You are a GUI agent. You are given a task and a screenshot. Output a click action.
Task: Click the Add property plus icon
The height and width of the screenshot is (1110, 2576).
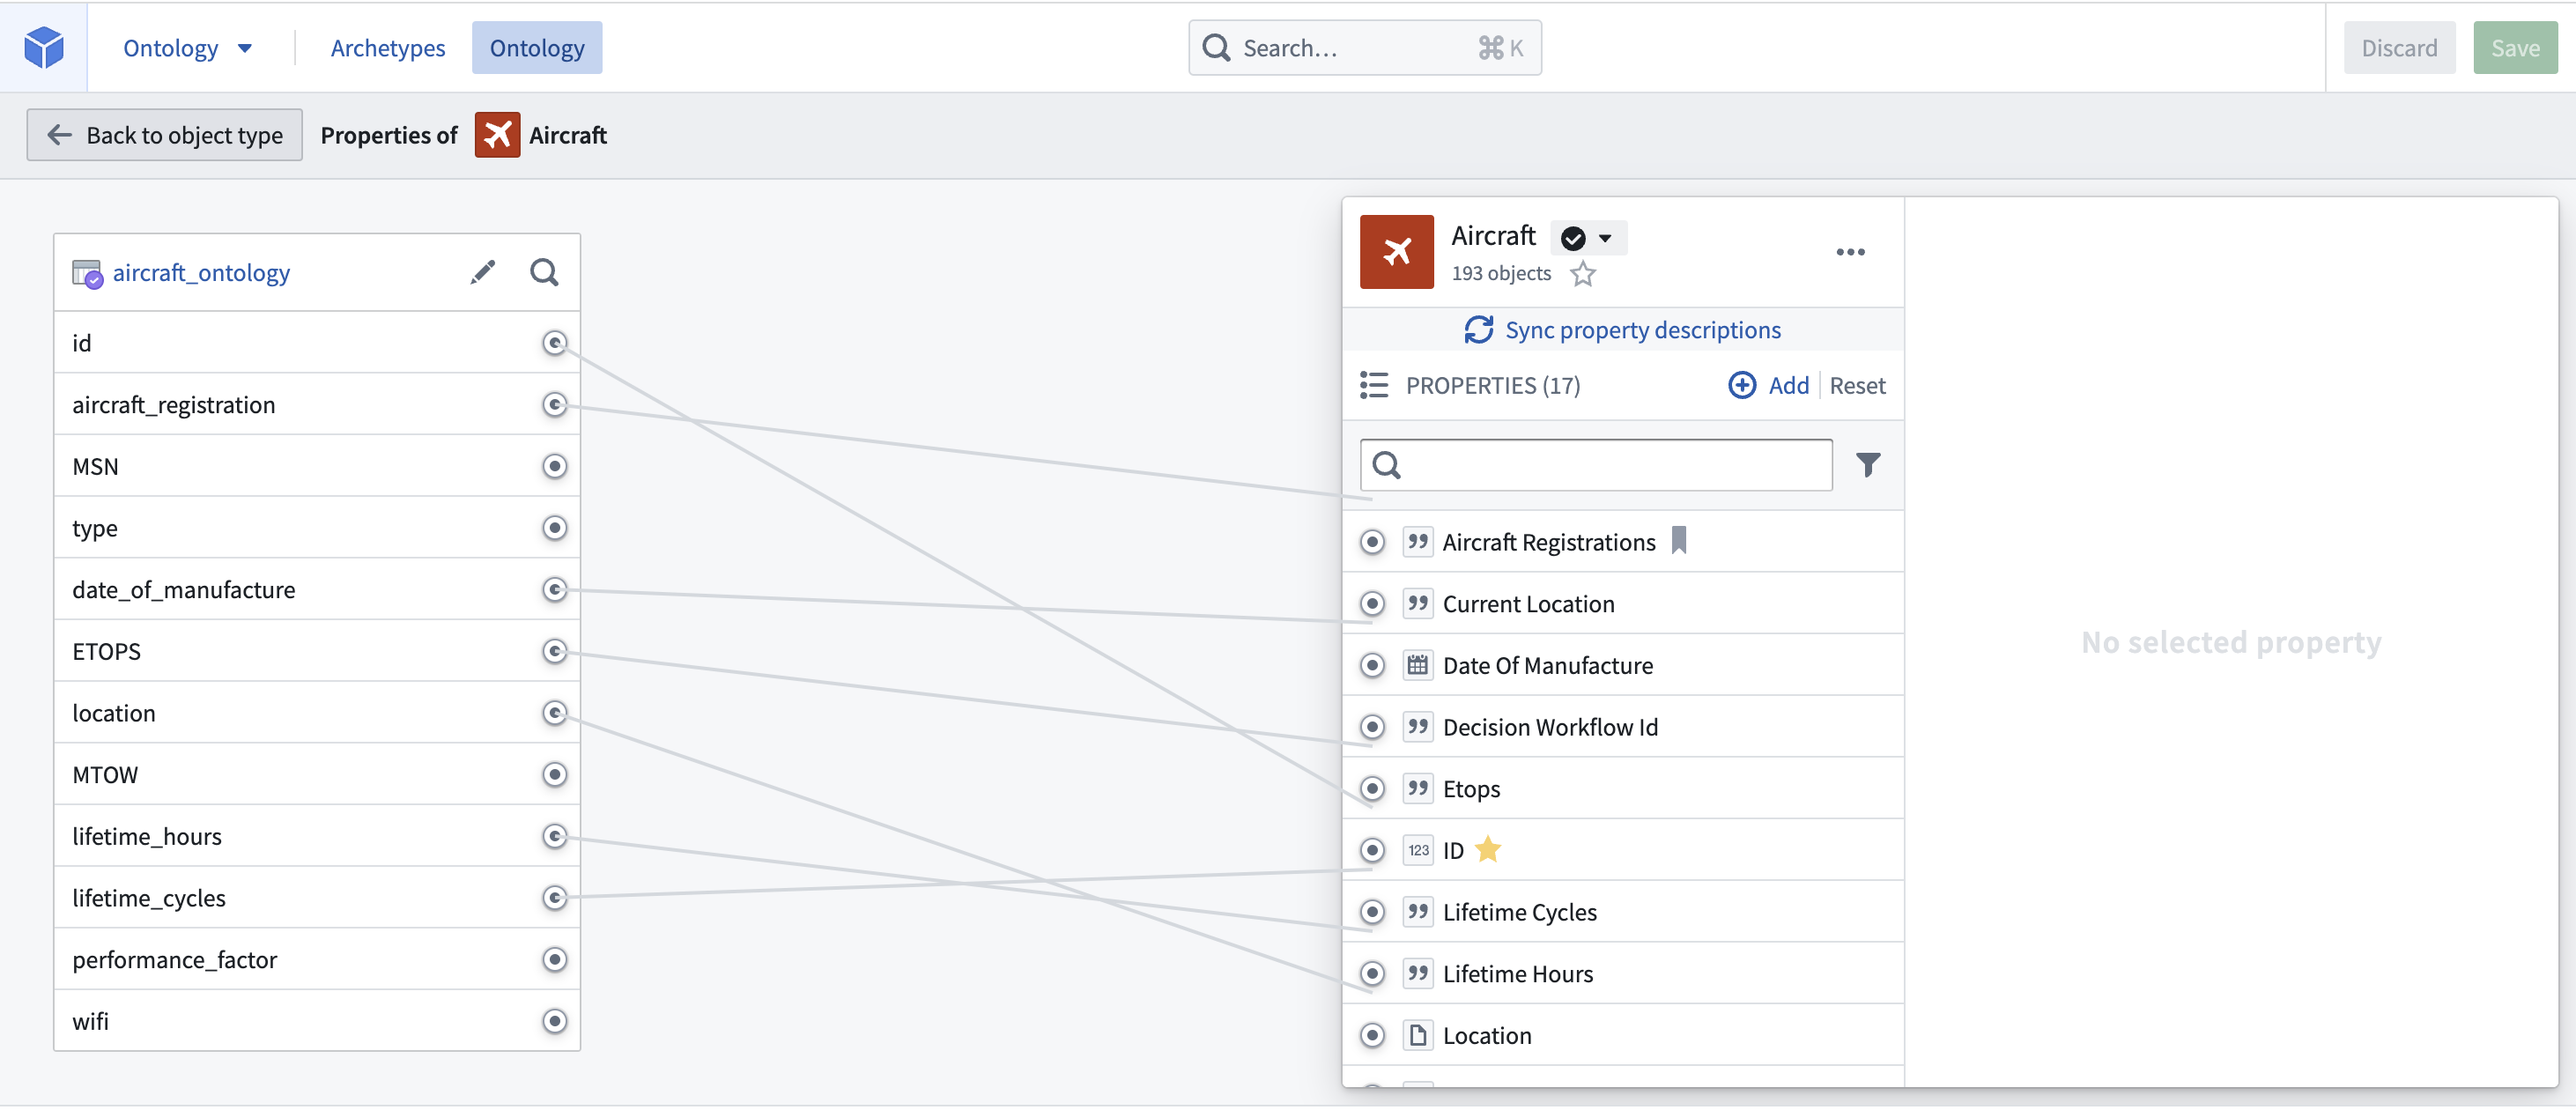pos(1741,385)
